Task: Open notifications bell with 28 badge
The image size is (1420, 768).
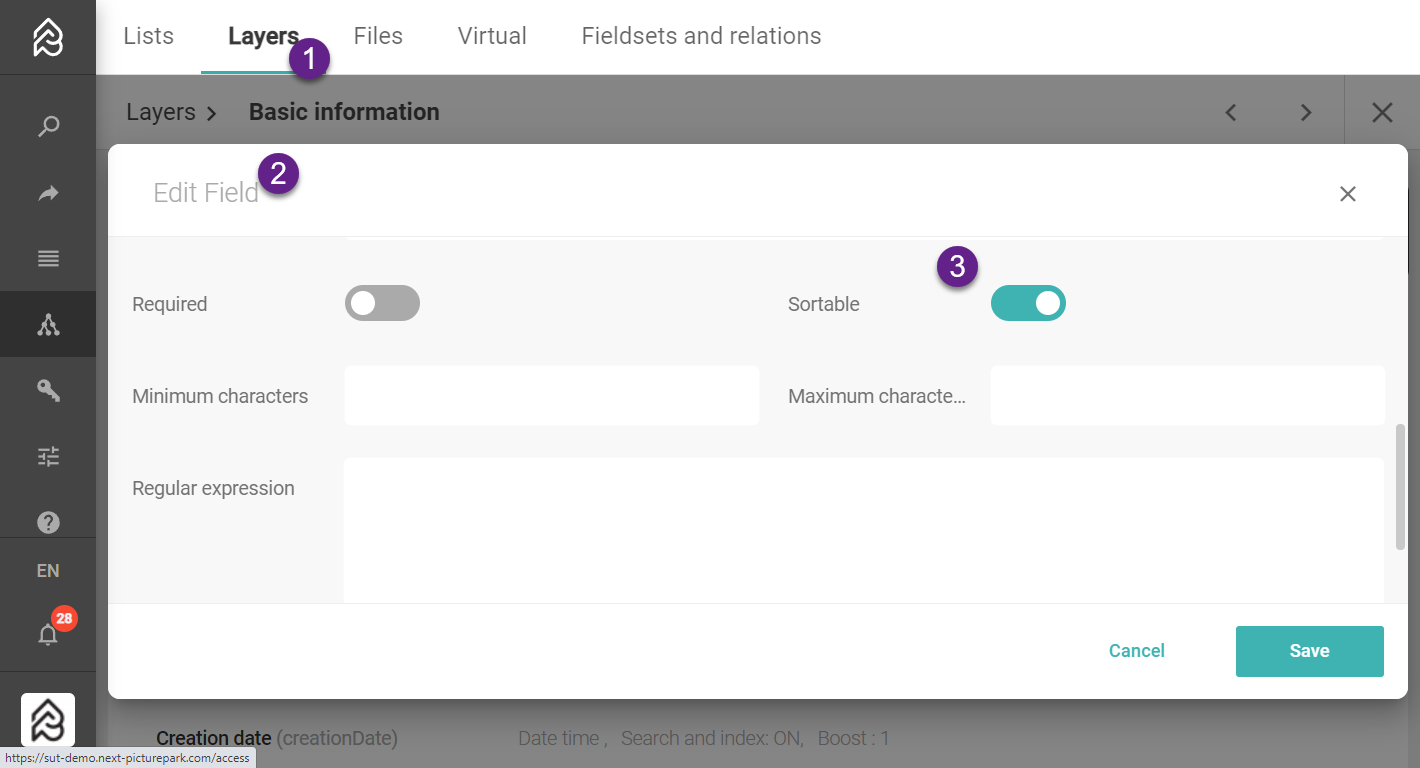Action: (x=48, y=634)
